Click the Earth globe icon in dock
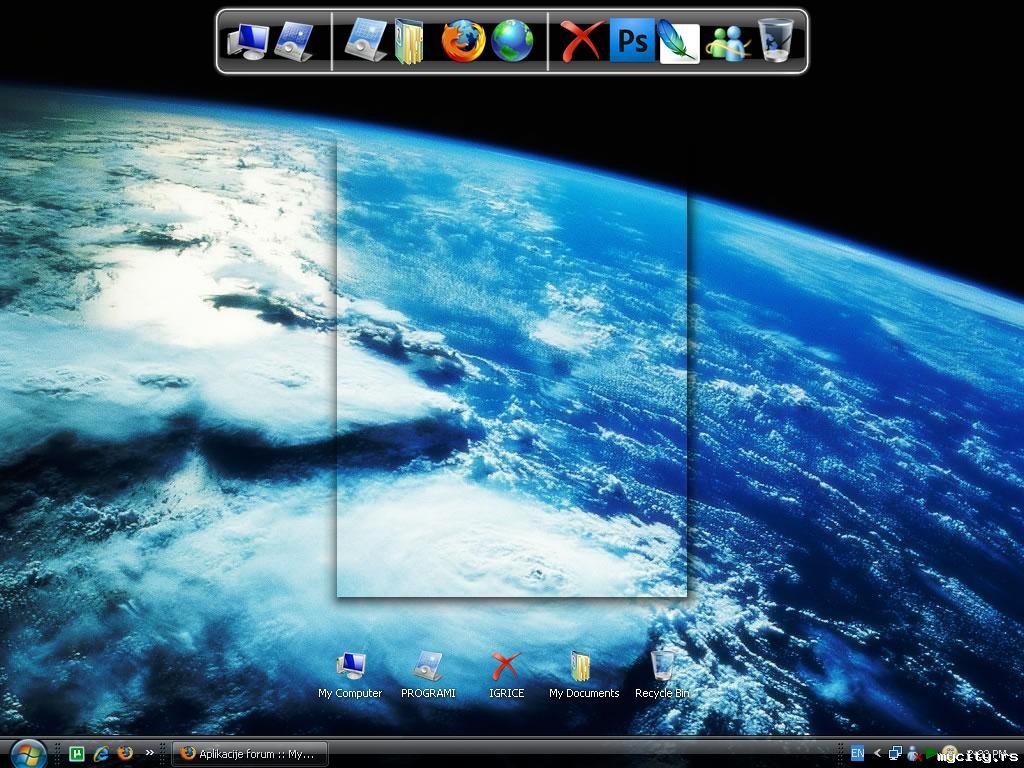 (x=512, y=40)
